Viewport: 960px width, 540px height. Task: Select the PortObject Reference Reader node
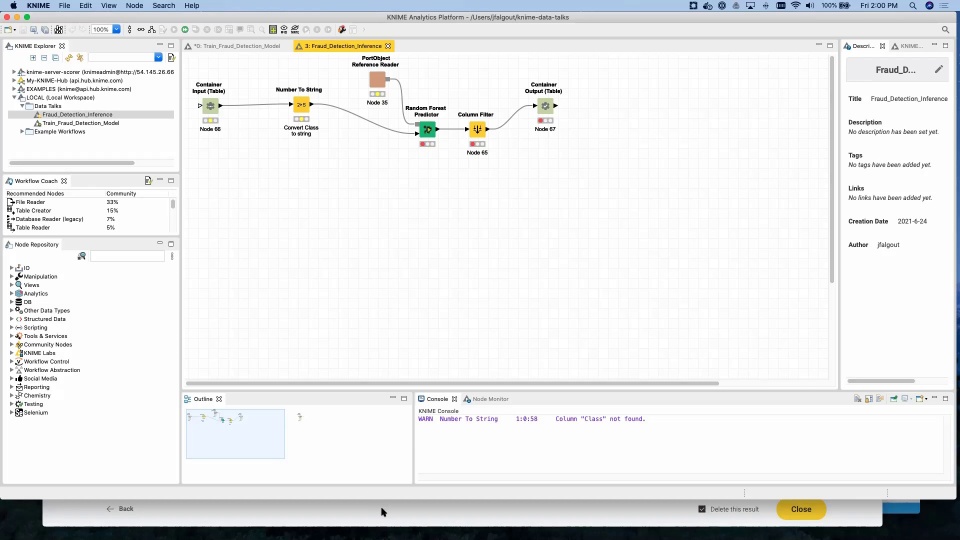[x=377, y=79]
